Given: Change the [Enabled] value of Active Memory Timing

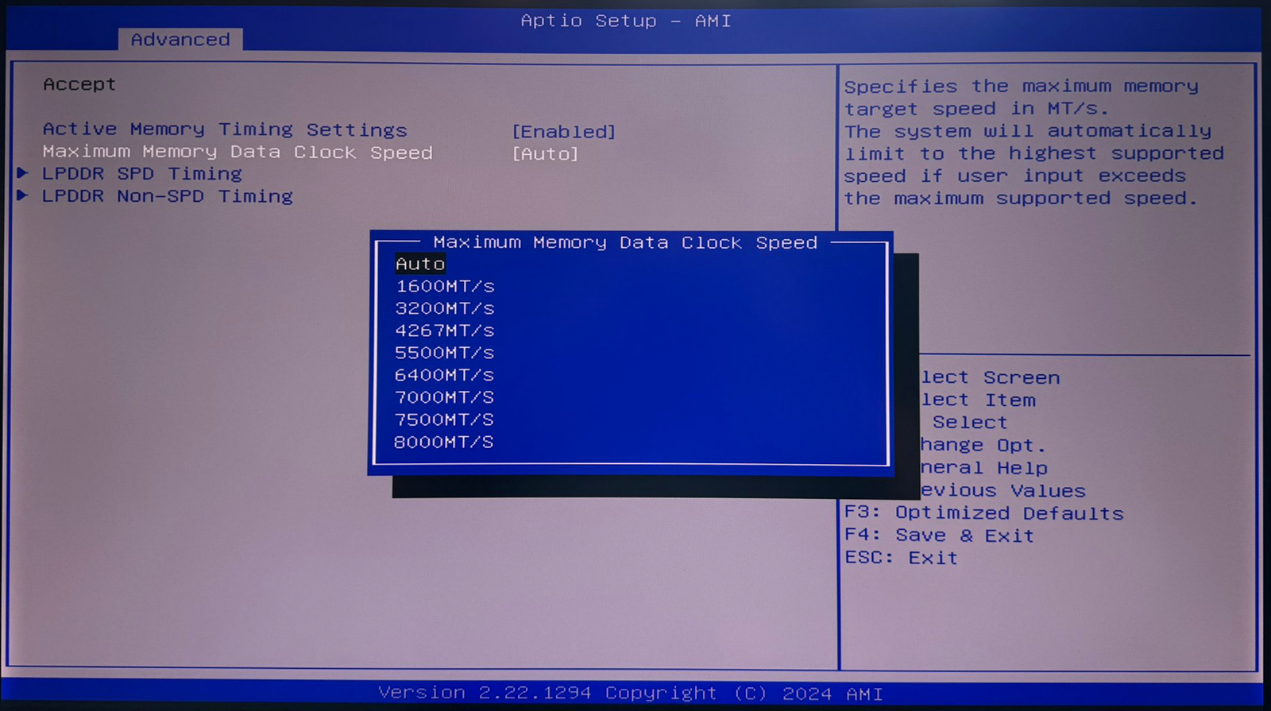Looking at the screenshot, I should pyautogui.click(x=563, y=131).
